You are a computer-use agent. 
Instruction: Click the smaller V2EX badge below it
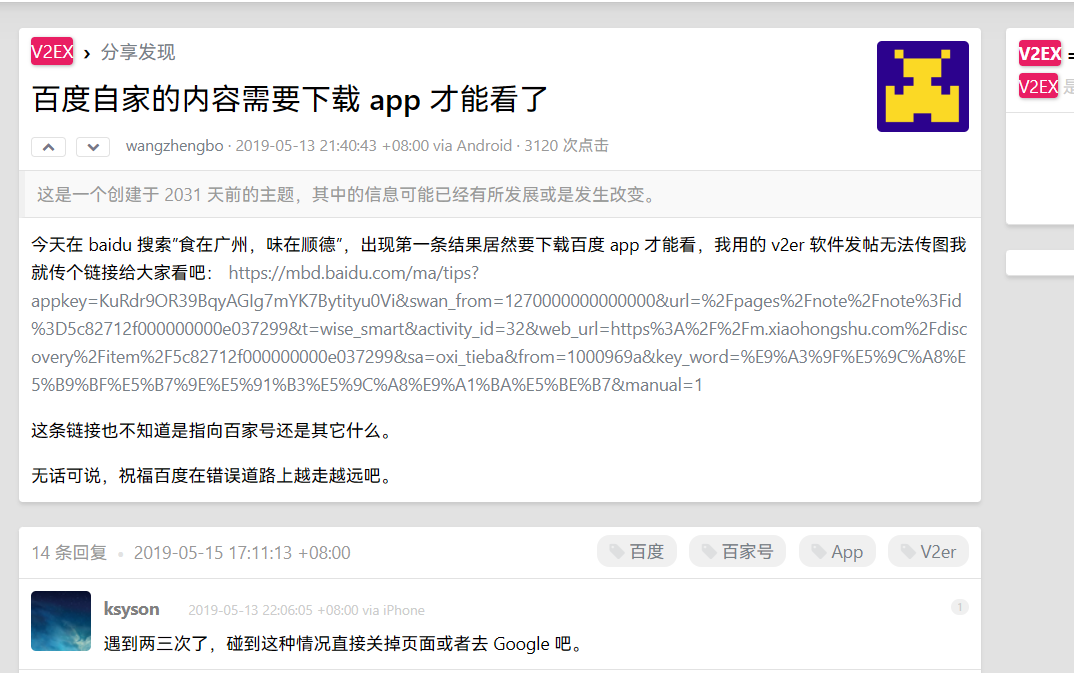1038,86
